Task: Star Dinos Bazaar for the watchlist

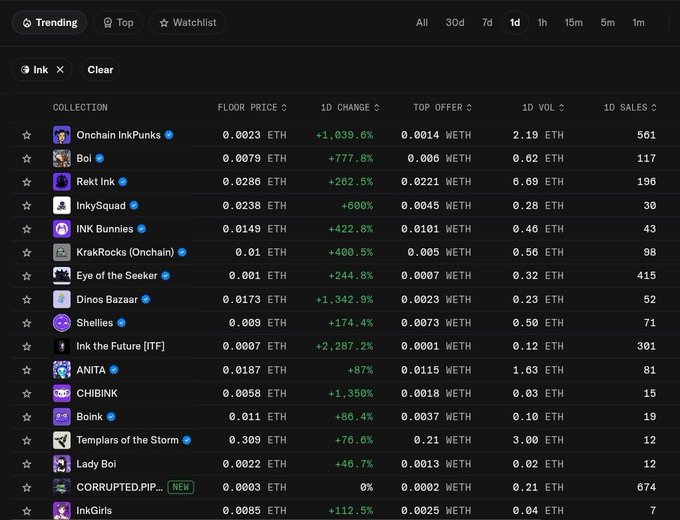Action: 27,299
